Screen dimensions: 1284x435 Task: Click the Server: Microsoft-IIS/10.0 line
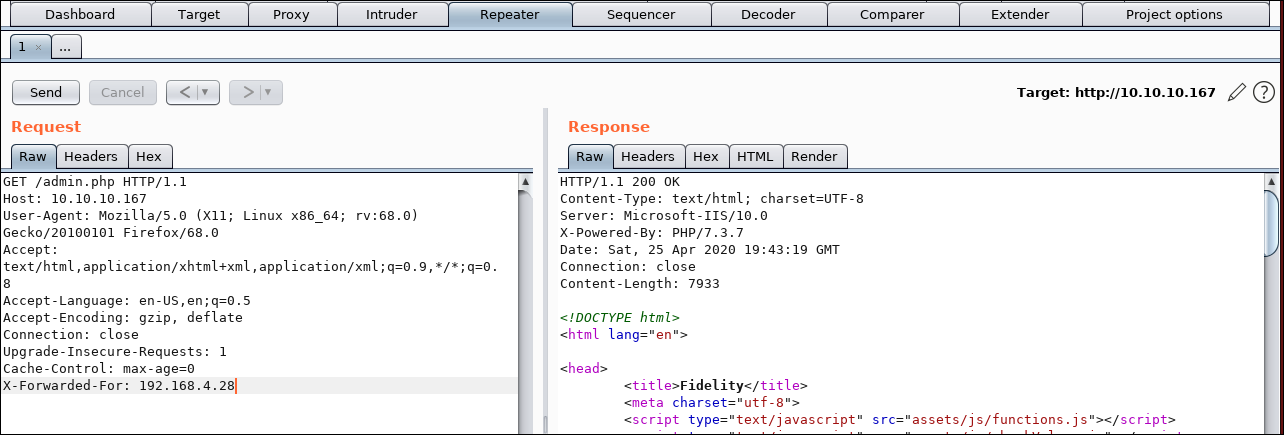click(x=664, y=216)
